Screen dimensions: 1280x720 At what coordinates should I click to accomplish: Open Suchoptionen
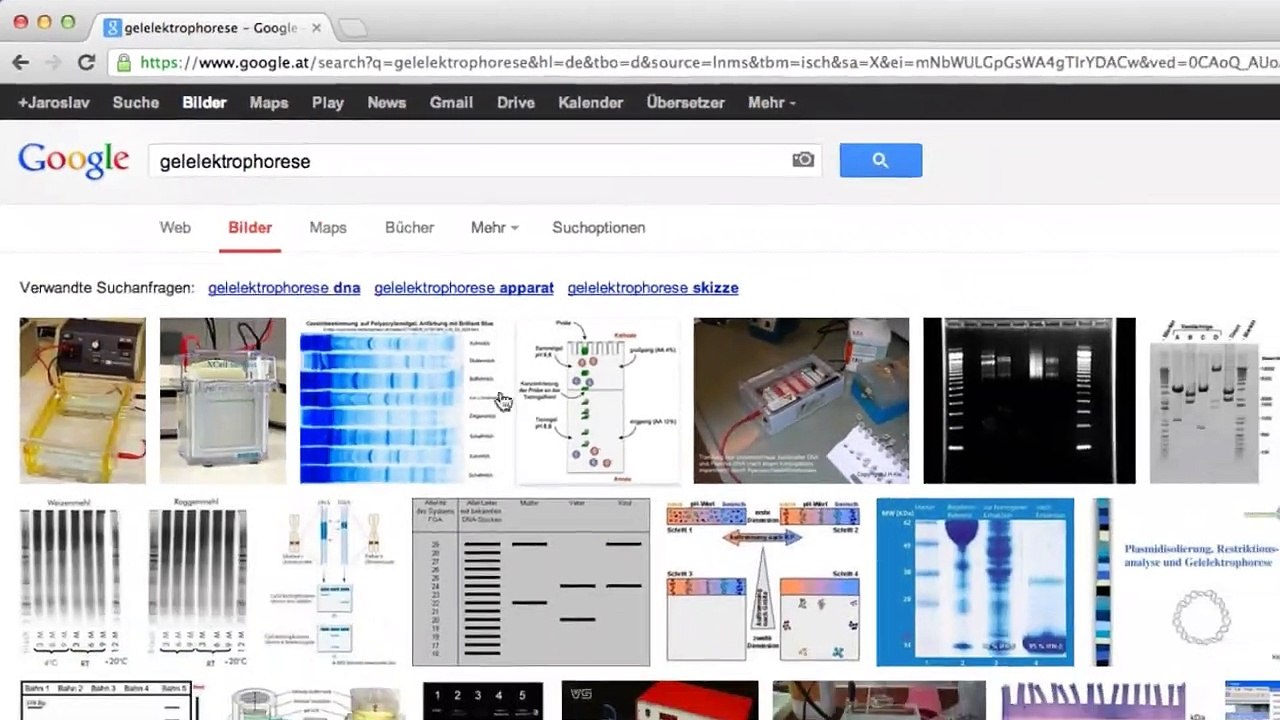[x=599, y=227]
